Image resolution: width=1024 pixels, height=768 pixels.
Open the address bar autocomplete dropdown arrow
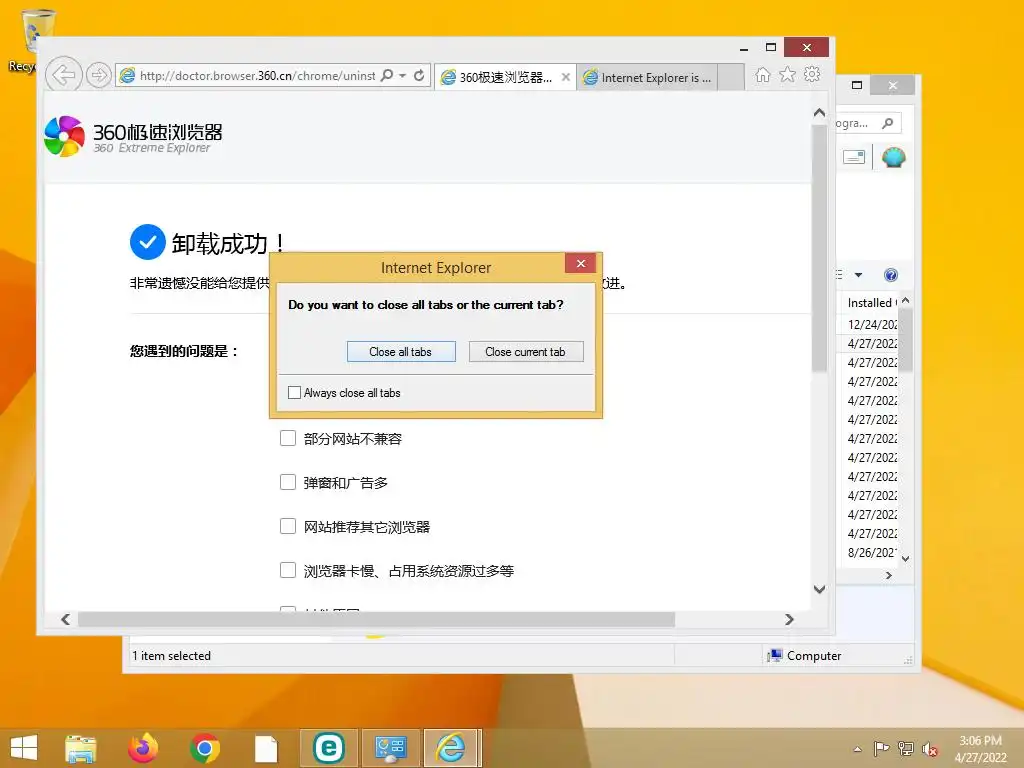[402, 76]
